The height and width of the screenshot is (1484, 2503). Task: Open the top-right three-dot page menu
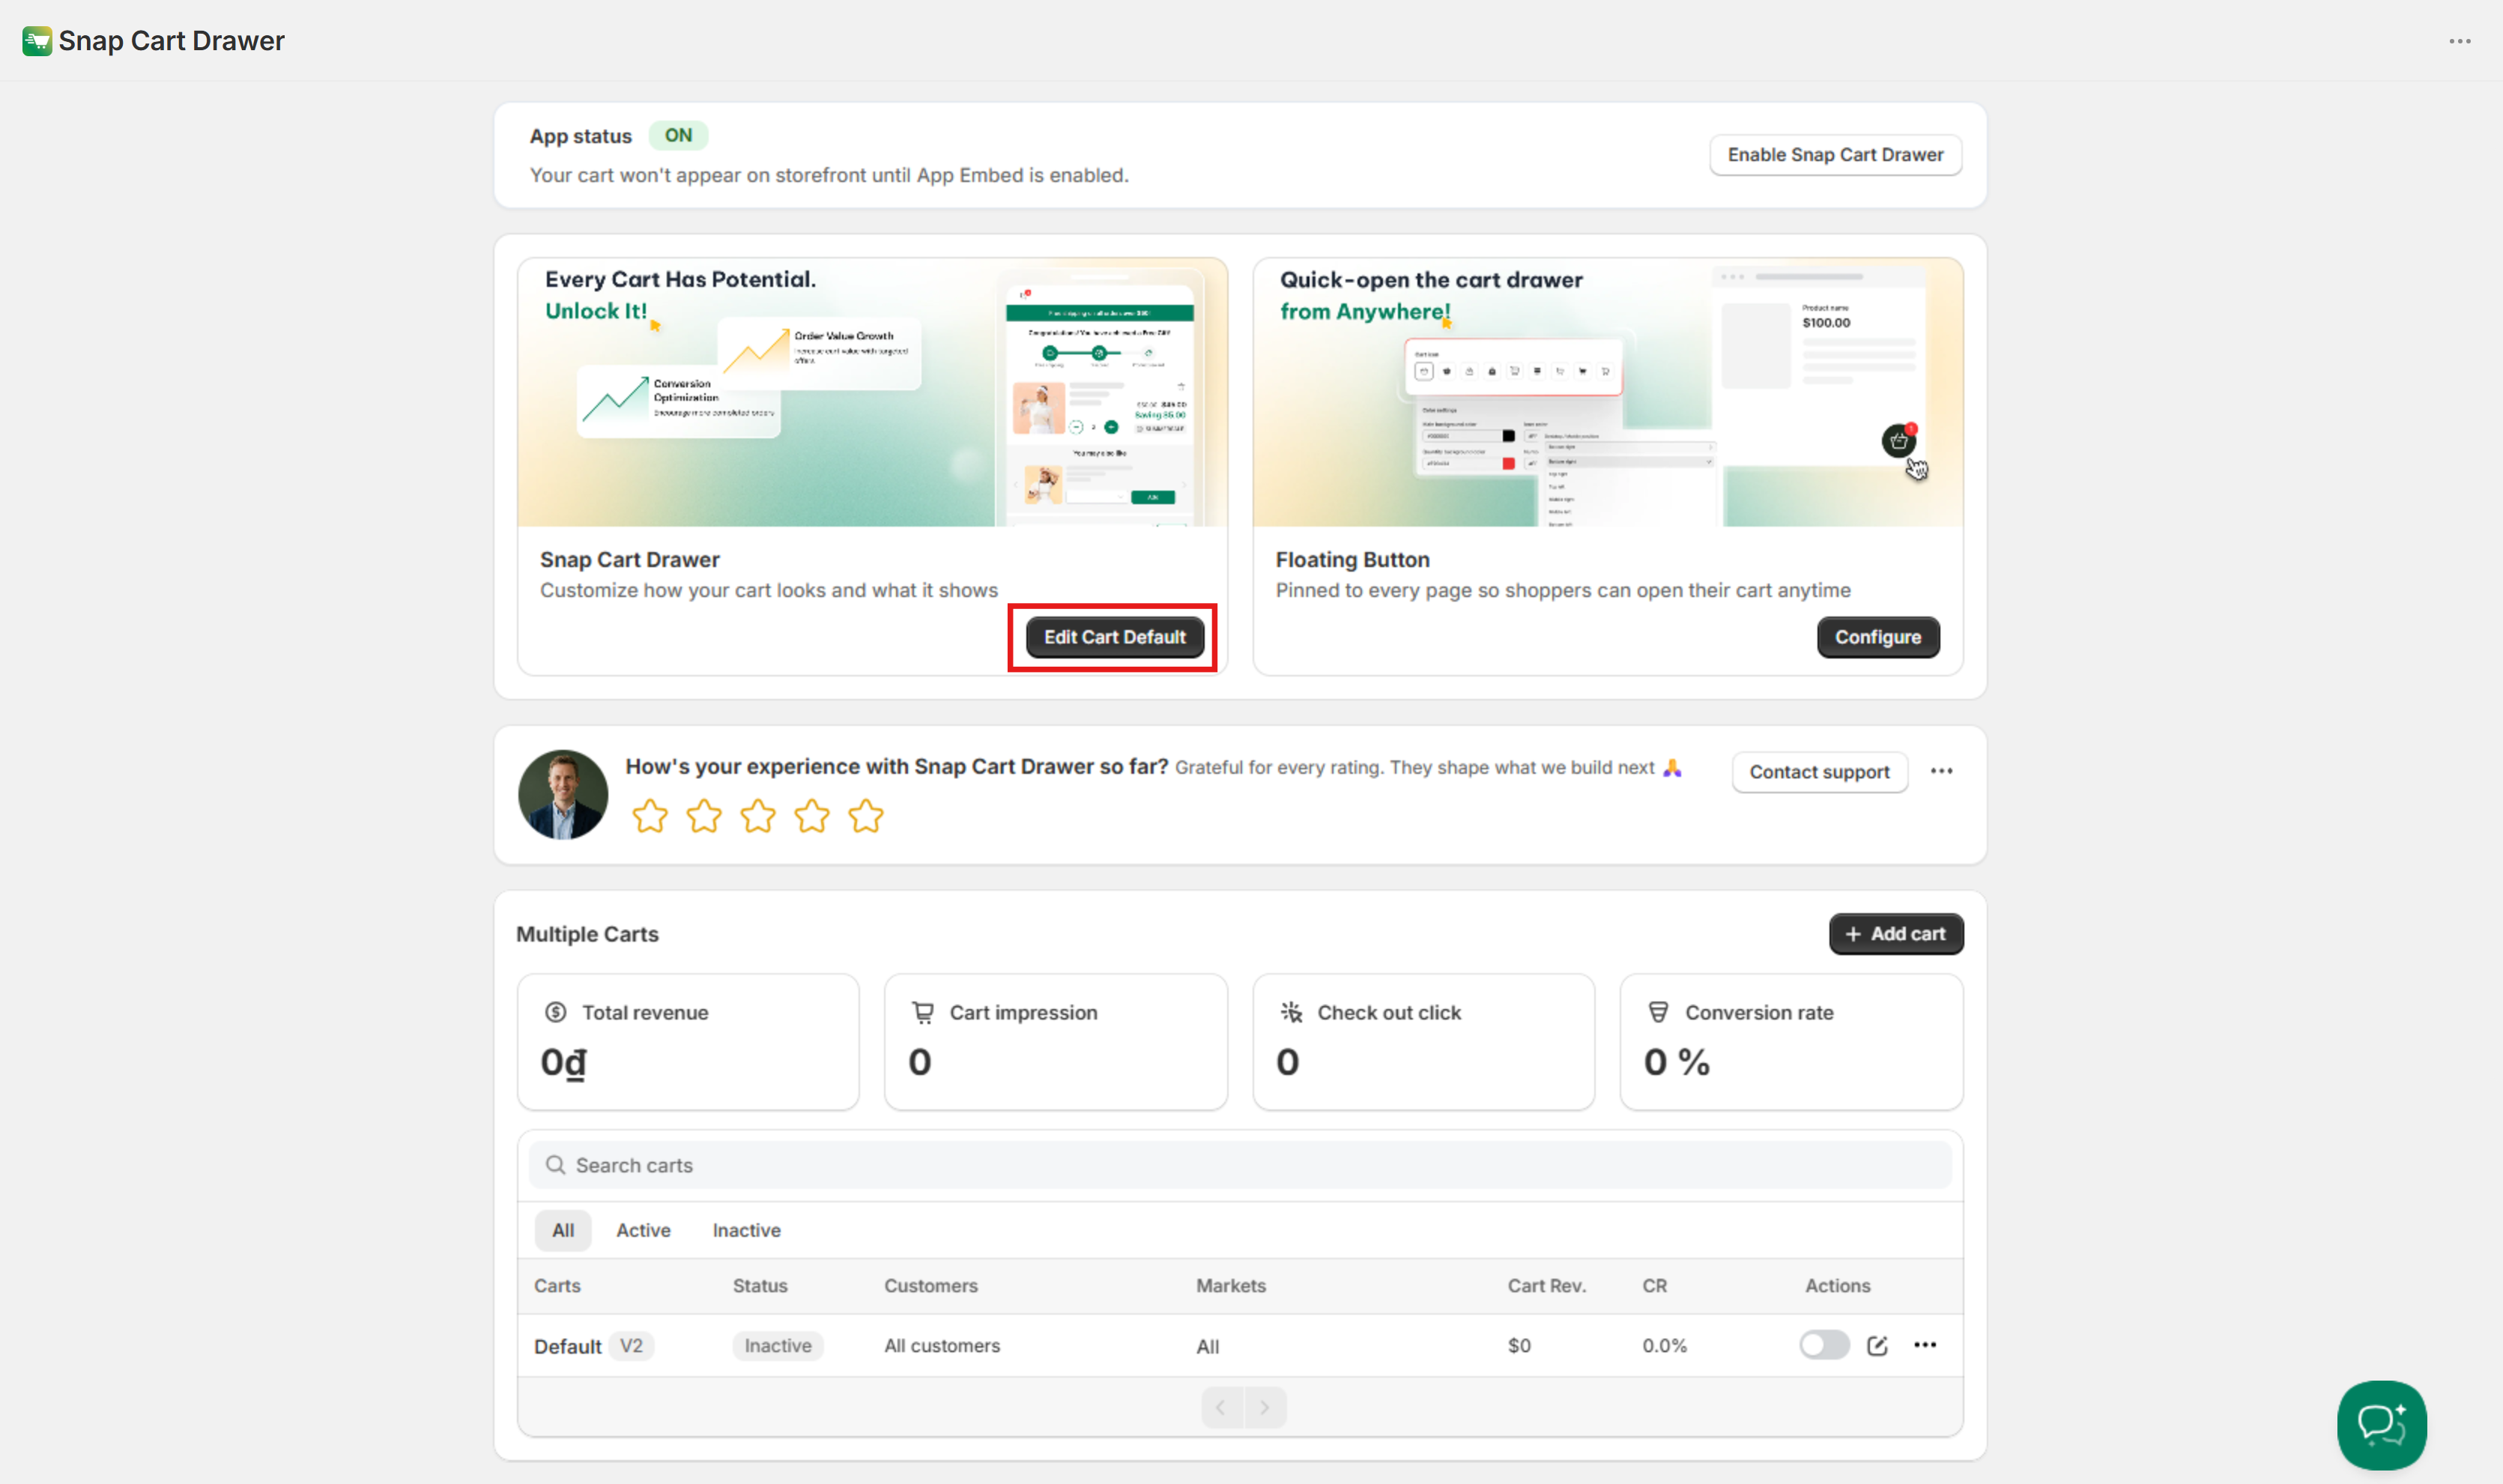[2460, 41]
